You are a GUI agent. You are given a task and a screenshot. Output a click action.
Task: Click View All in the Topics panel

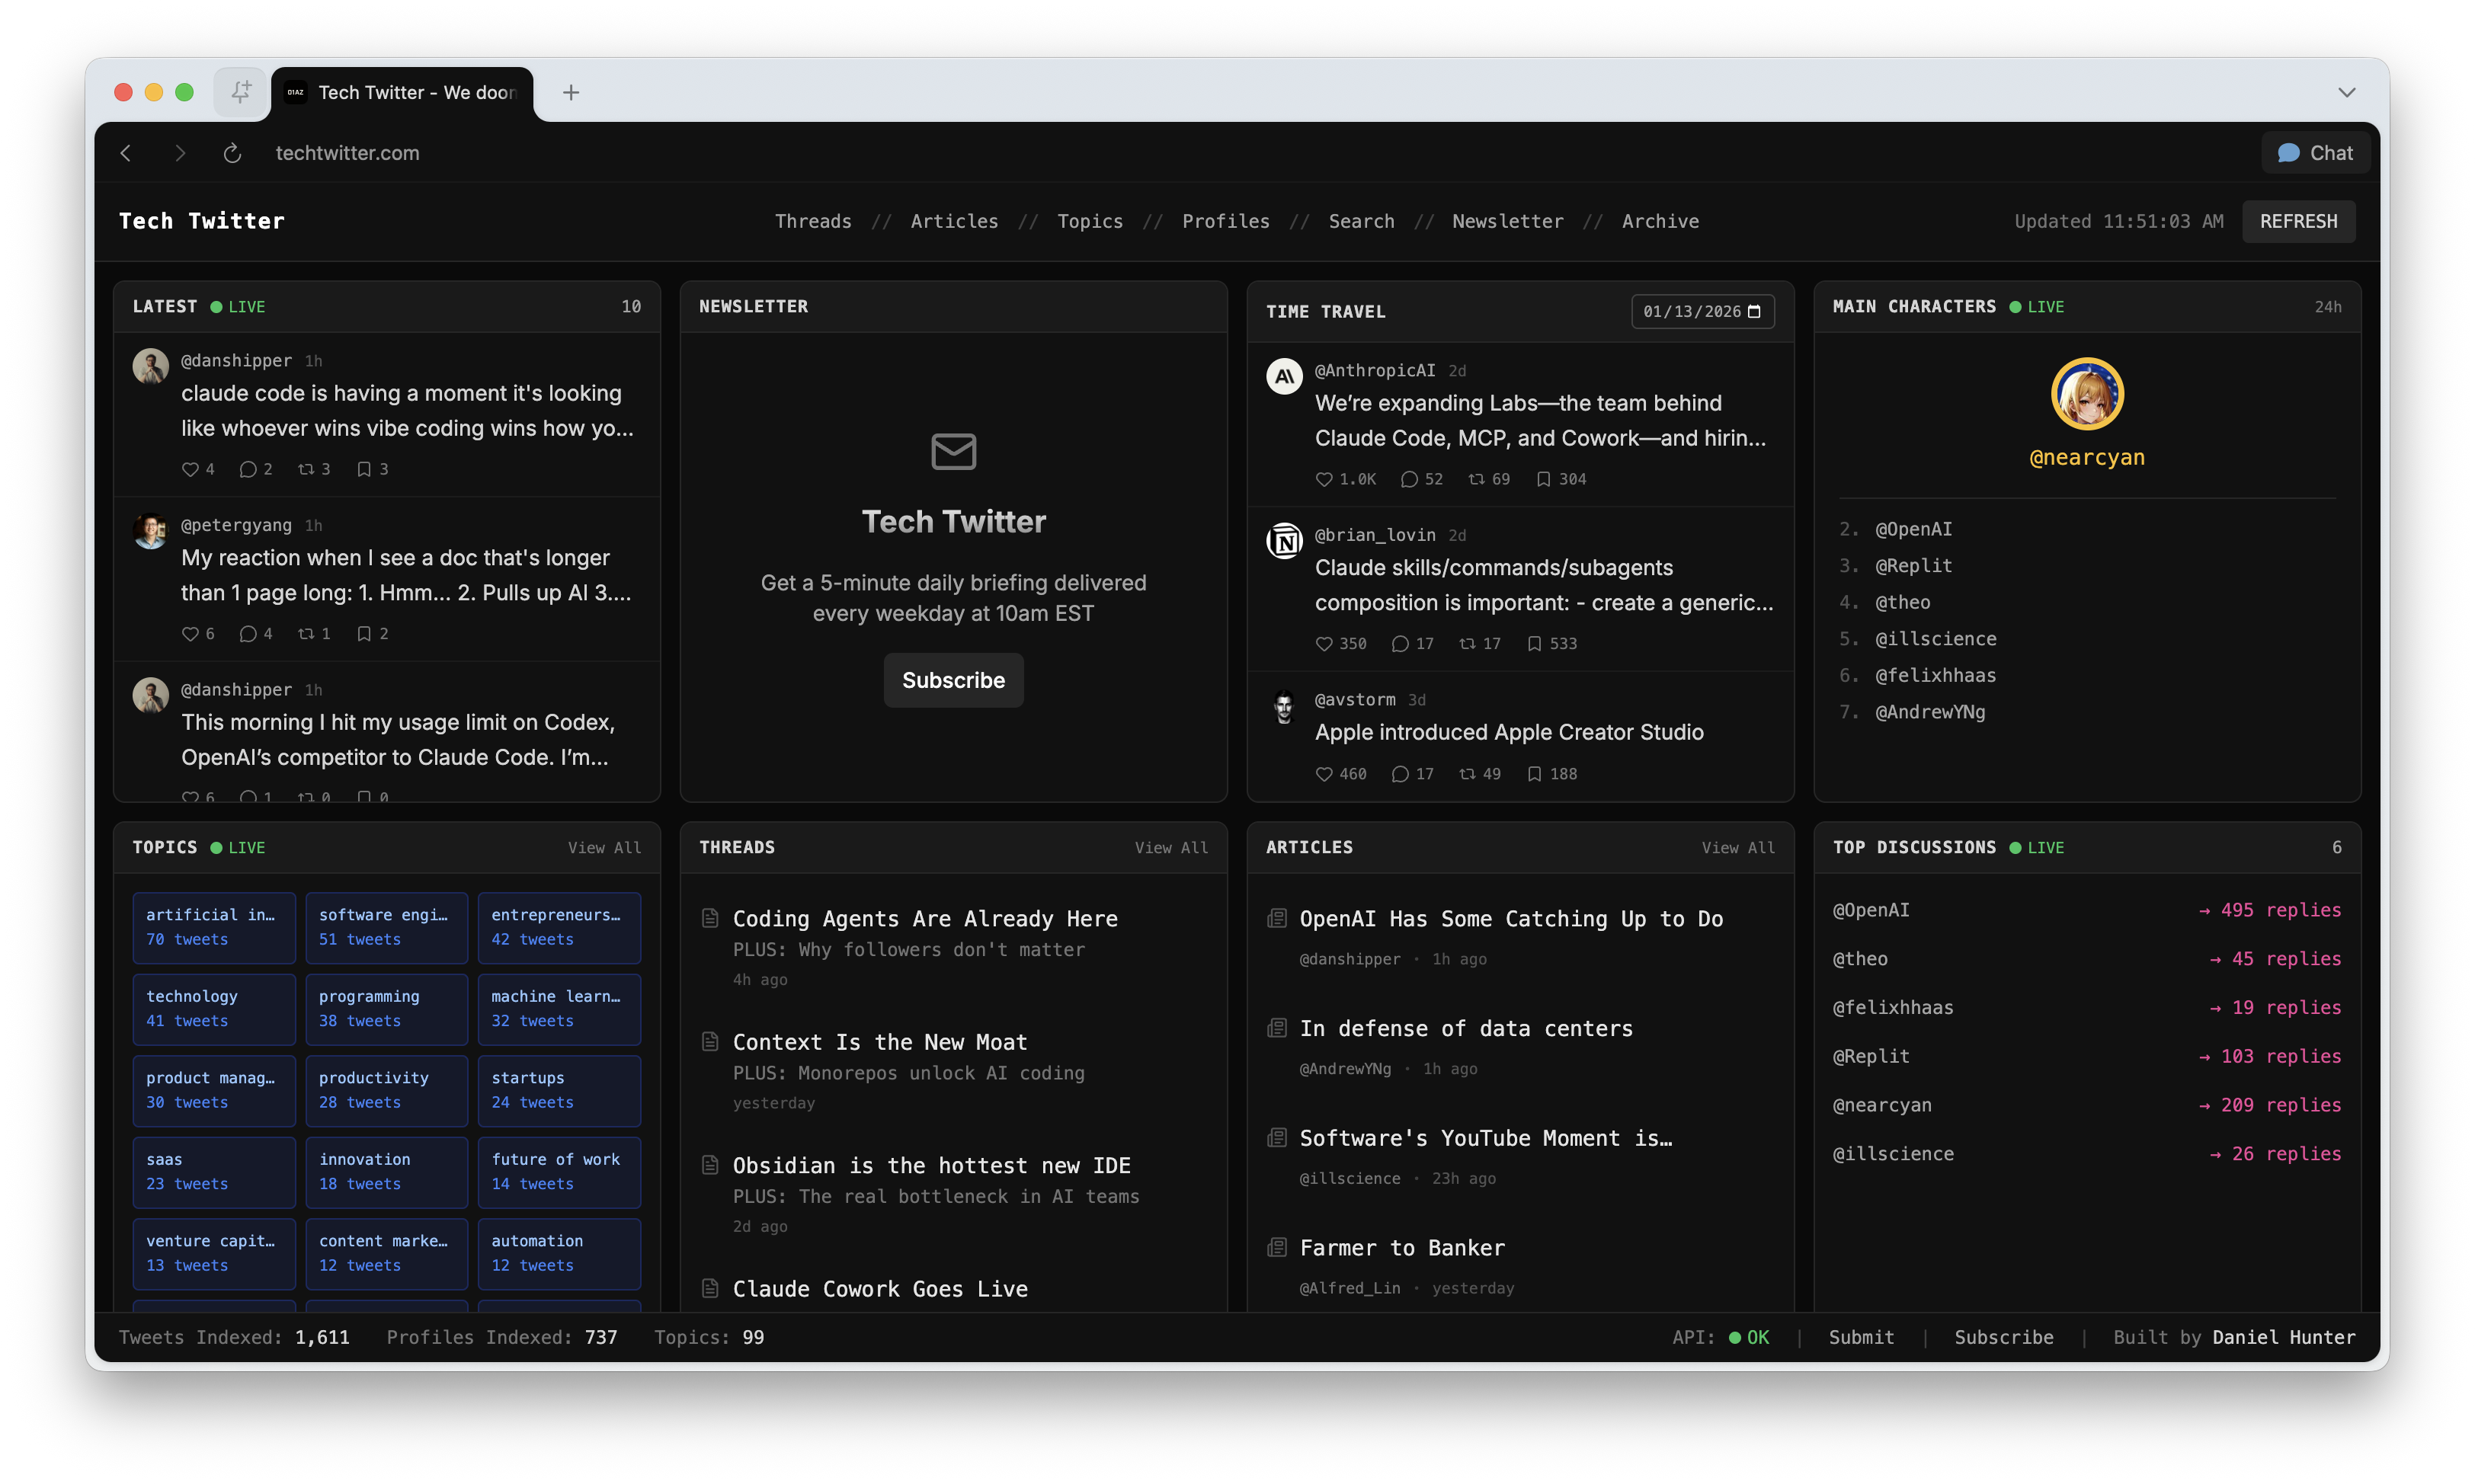[x=604, y=848]
